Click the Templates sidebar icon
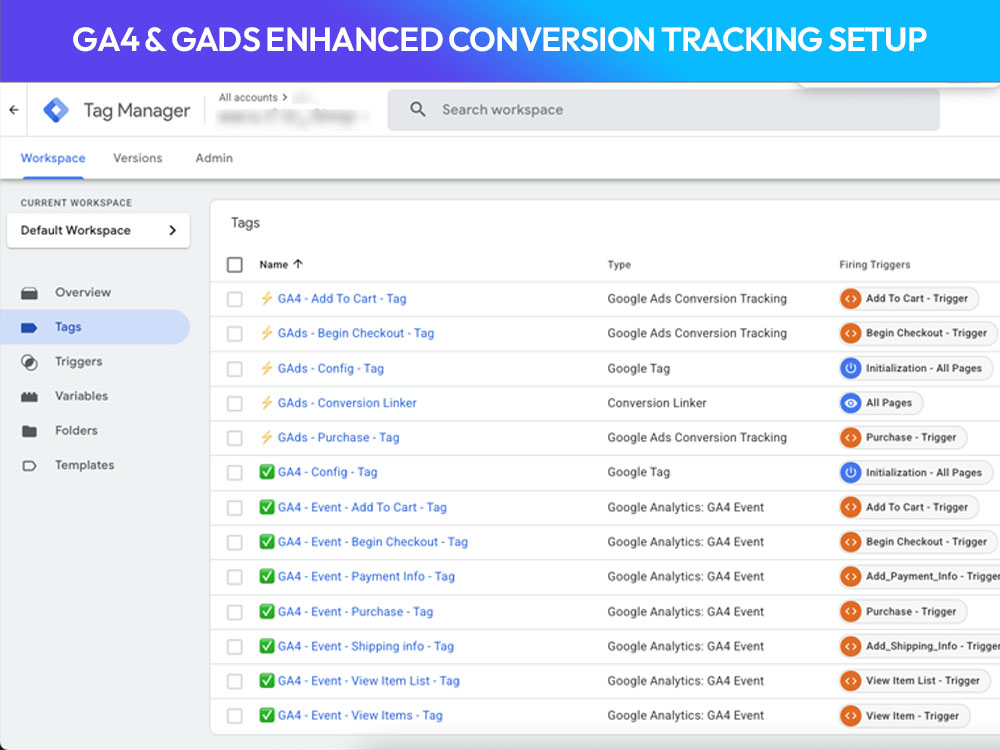The height and width of the screenshot is (750, 1000). pos(29,466)
